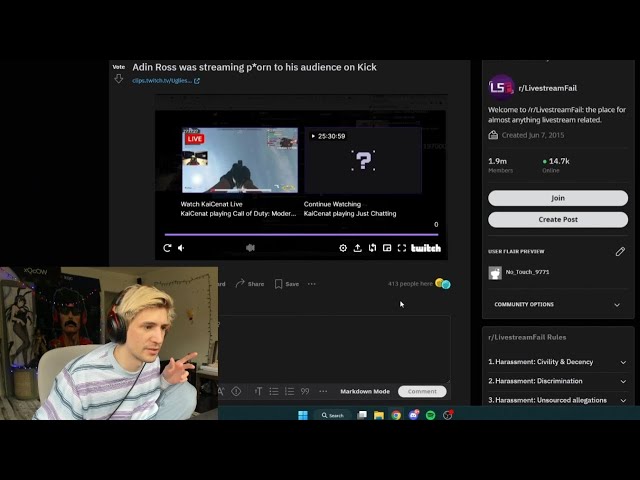Click the No_Touch_9771 flair avatar

495,272
